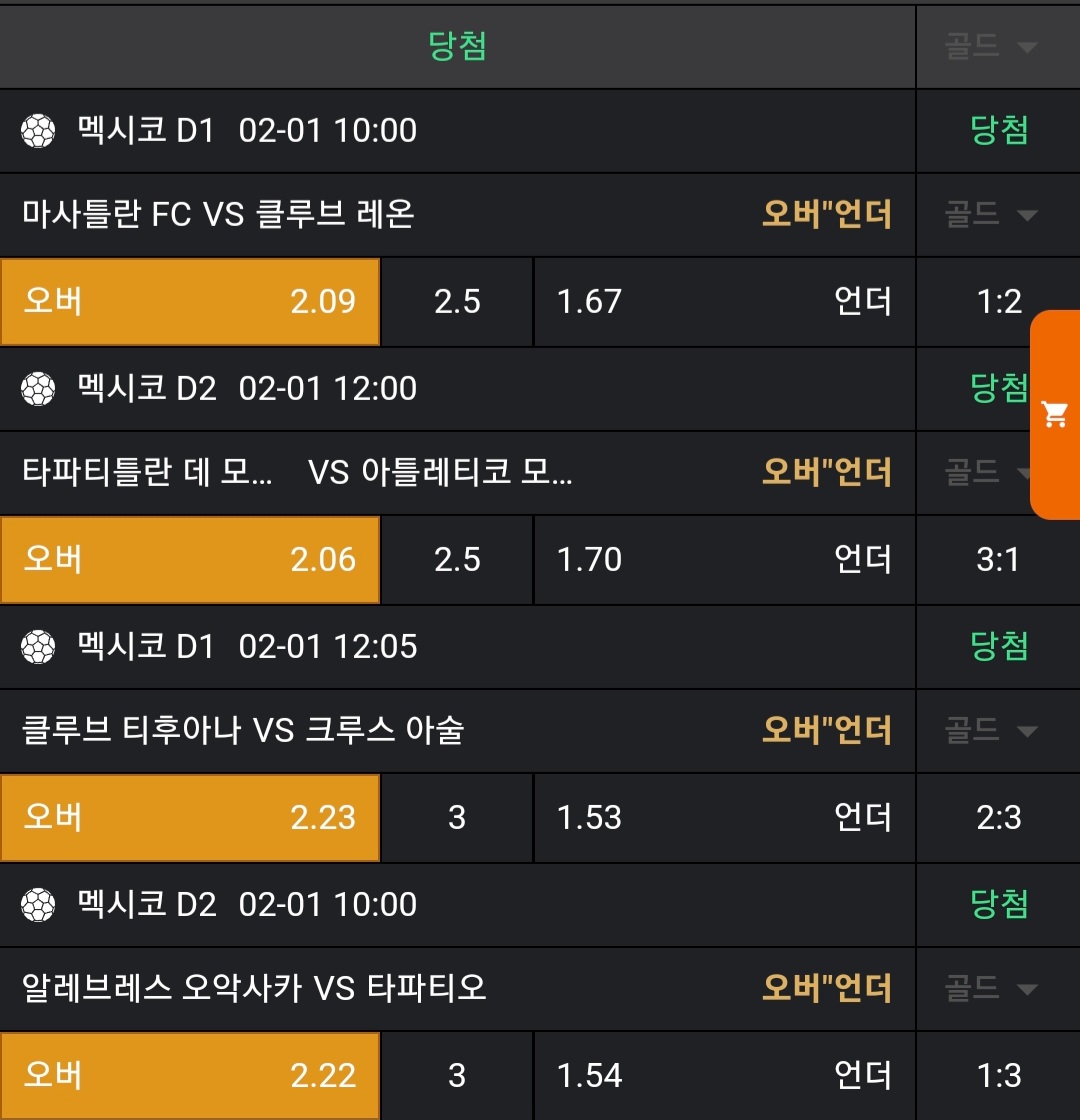This screenshot has width=1080, height=1120.
Task: Select 언더 1.67 for 마사틀란 FC match
Action: click(x=724, y=302)
